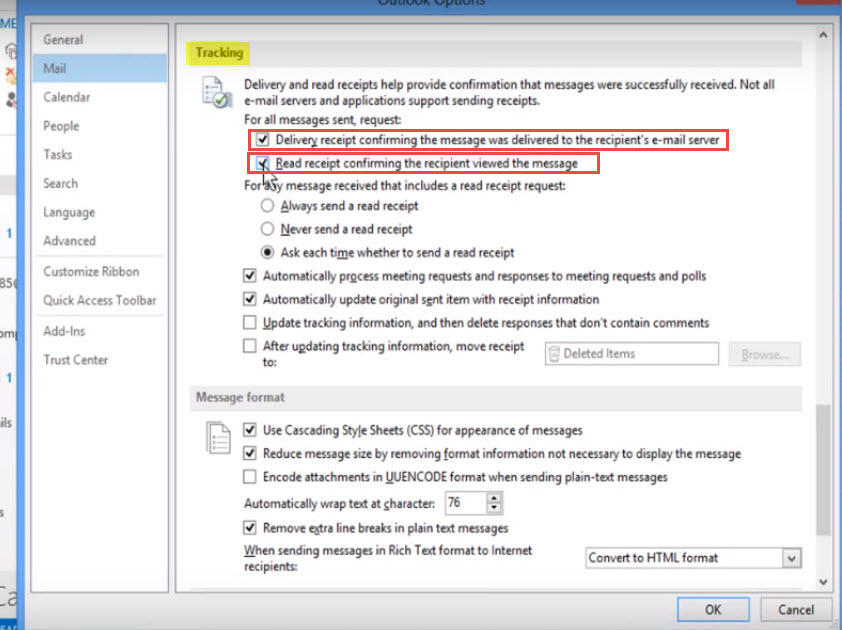Viewport: 842px width, 630px height.
Task: Select Always send a read receipt
Action: coord(267,206)
